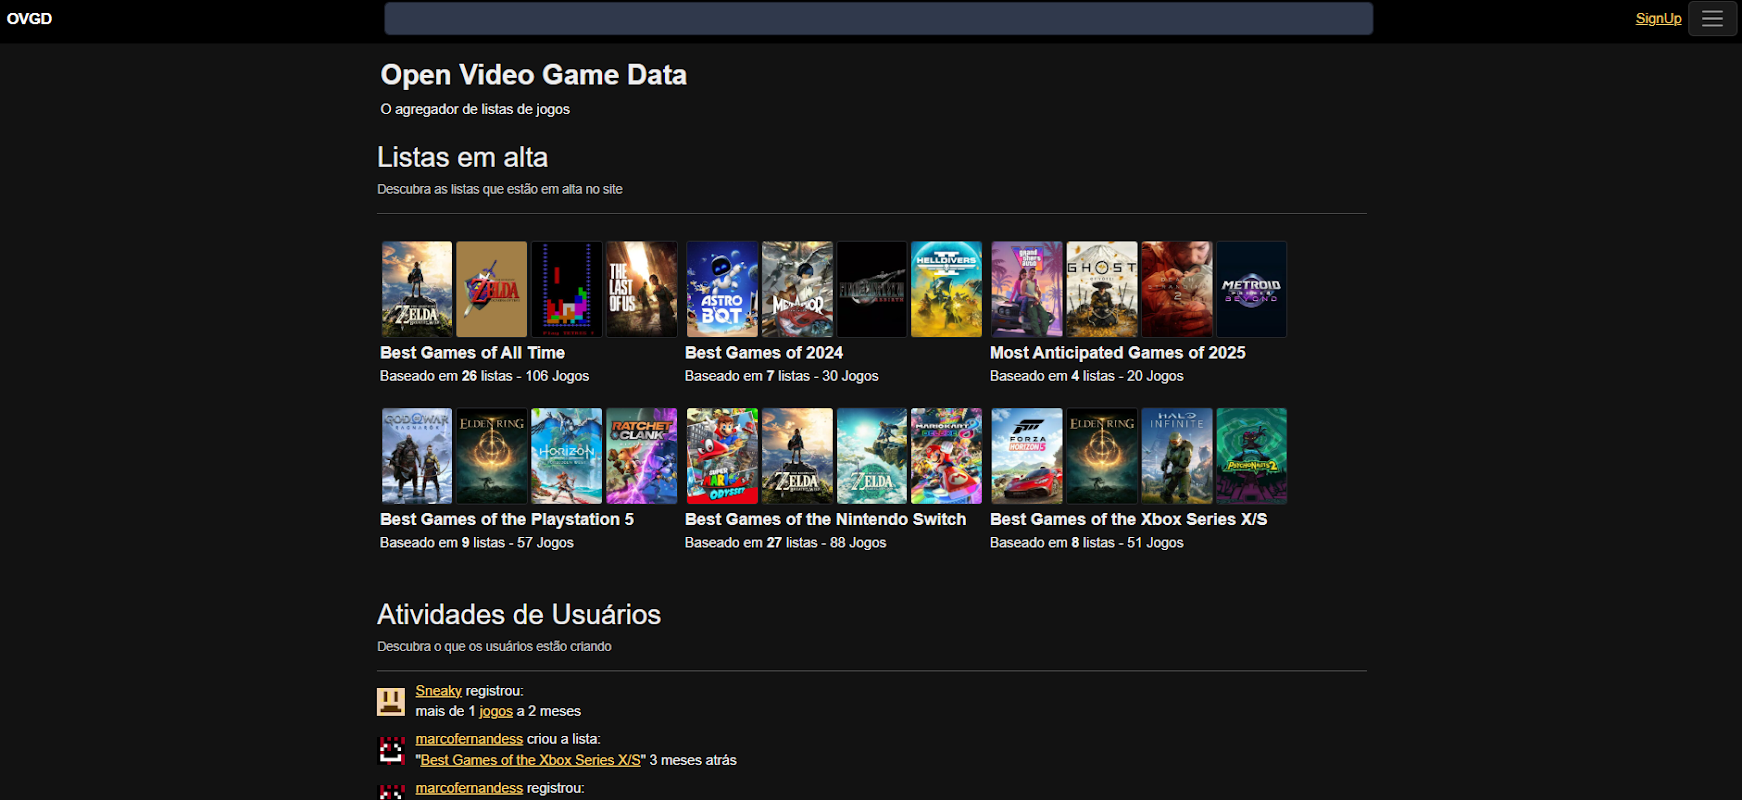Click 'O agregador de listas de jogos' tagline
Image resolution: width=1742 pixels, height=800 pixels.
tap(475, 109)
